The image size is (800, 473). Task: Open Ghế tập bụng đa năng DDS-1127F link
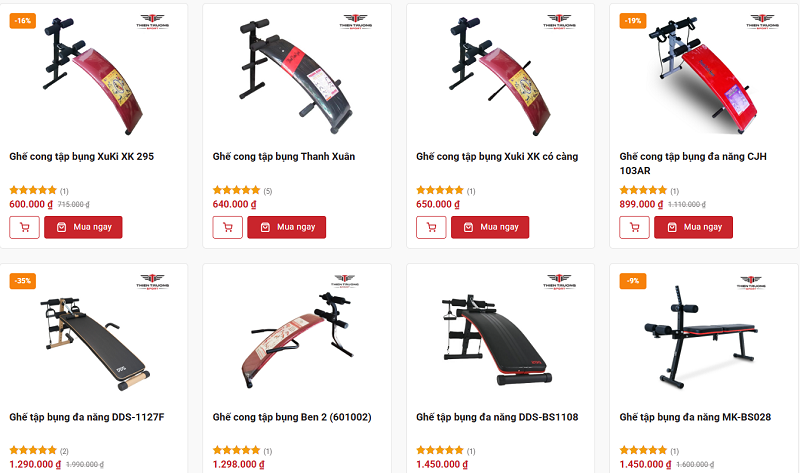coord(87,417)
